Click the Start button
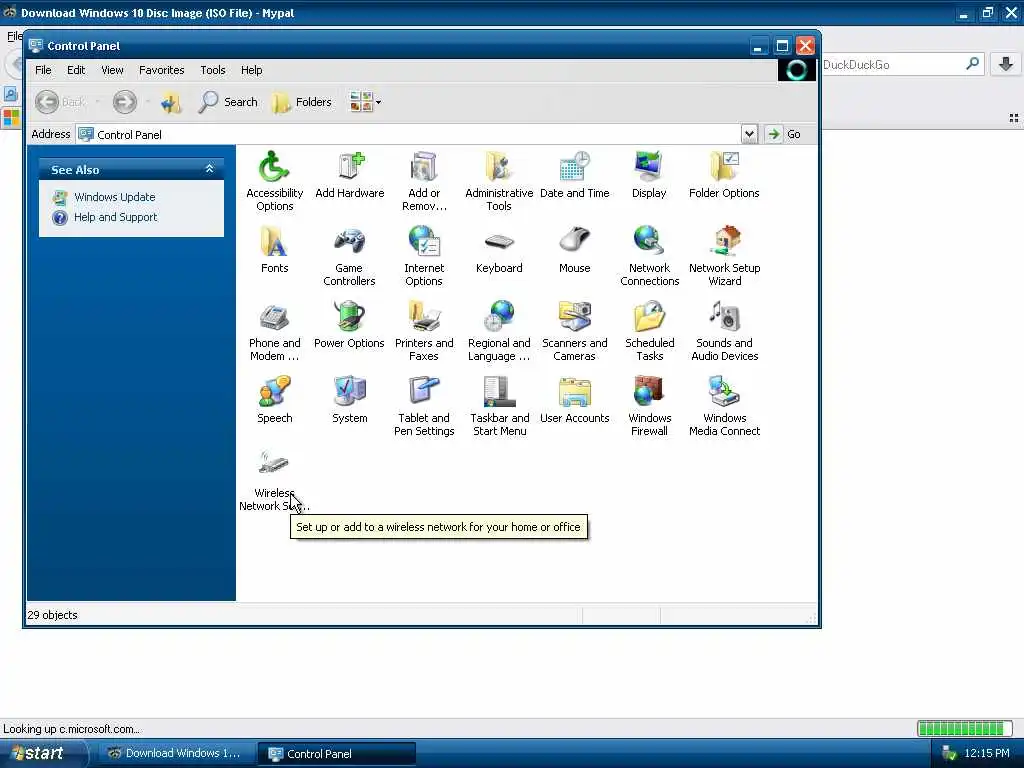The width and height of the screenshot is (1024, 768). tap(42, 753)
